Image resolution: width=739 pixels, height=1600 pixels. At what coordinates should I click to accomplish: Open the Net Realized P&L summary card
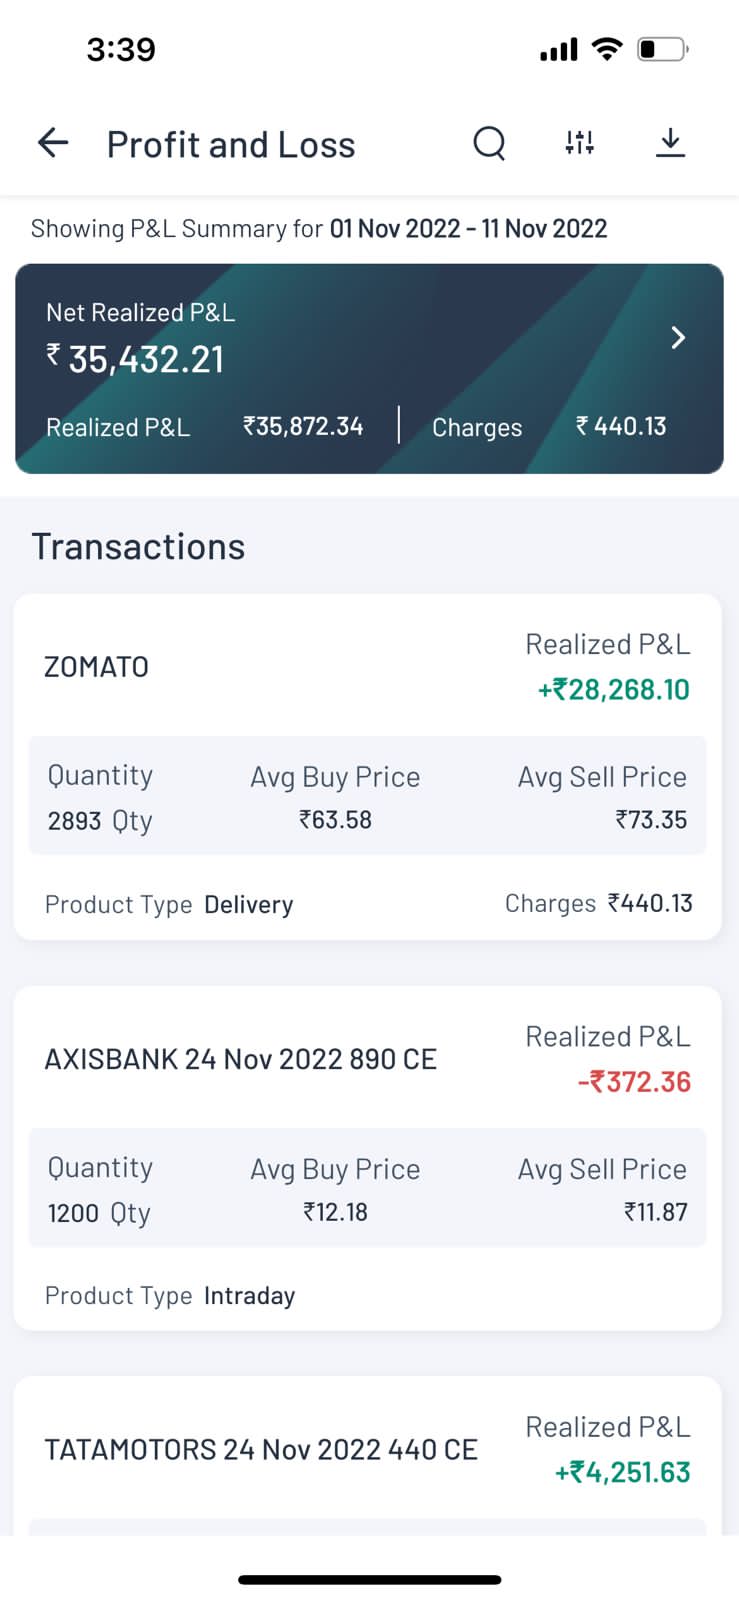pos(369,368)
